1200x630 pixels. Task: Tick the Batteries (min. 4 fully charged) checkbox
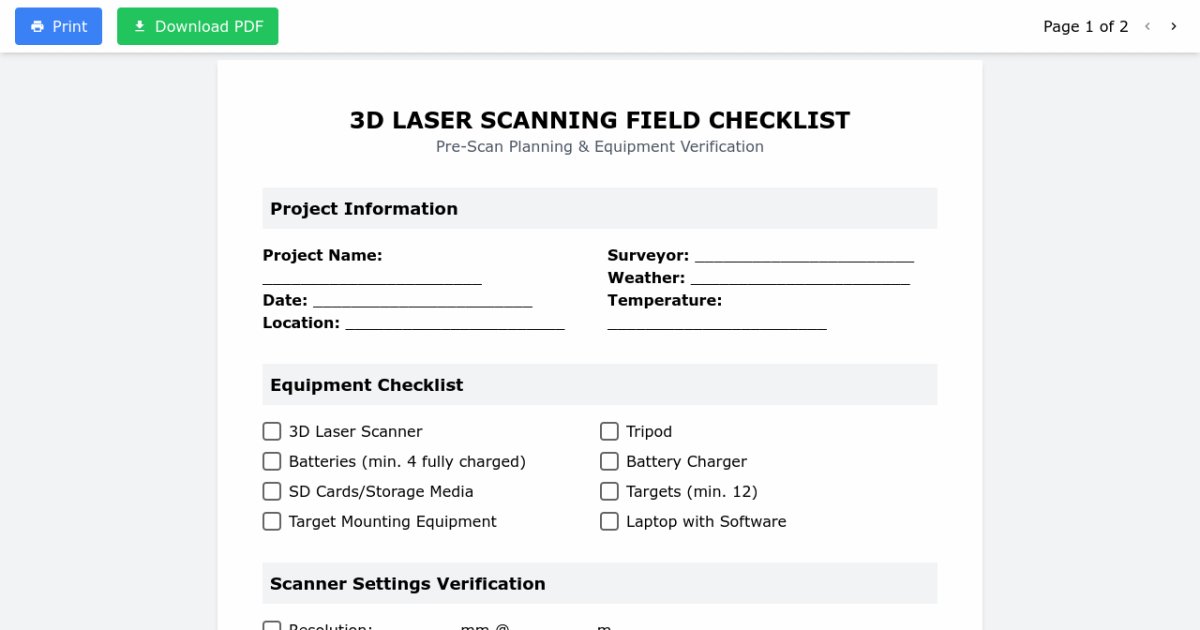pos(272,461)
